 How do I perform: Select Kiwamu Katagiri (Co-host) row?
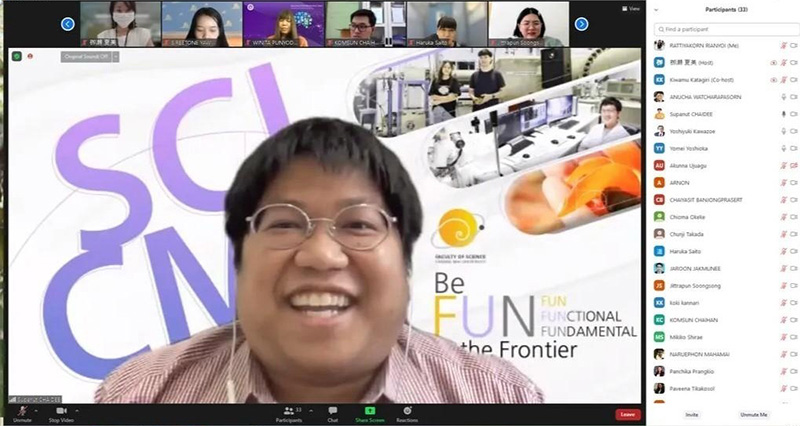pos(727,80)
